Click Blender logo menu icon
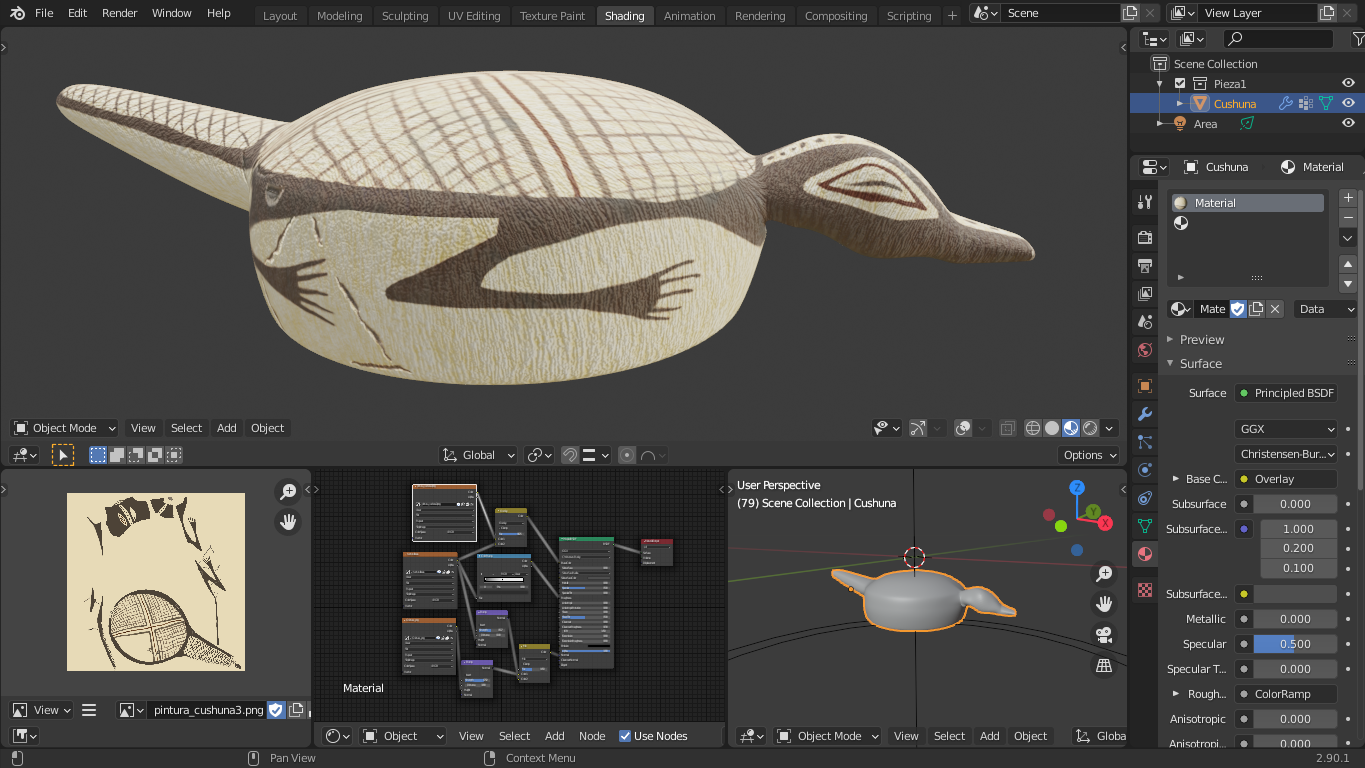1365x768 pixels. [x=18, y=13]
